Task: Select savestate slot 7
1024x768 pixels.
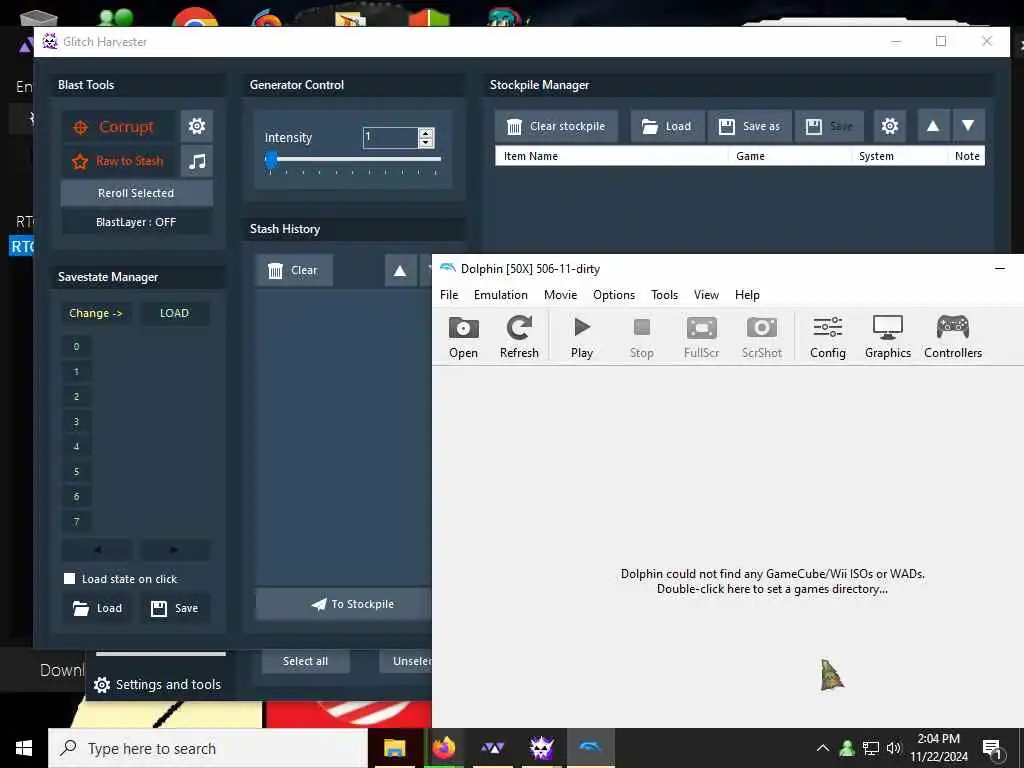Action: click(x=76, y=521)
